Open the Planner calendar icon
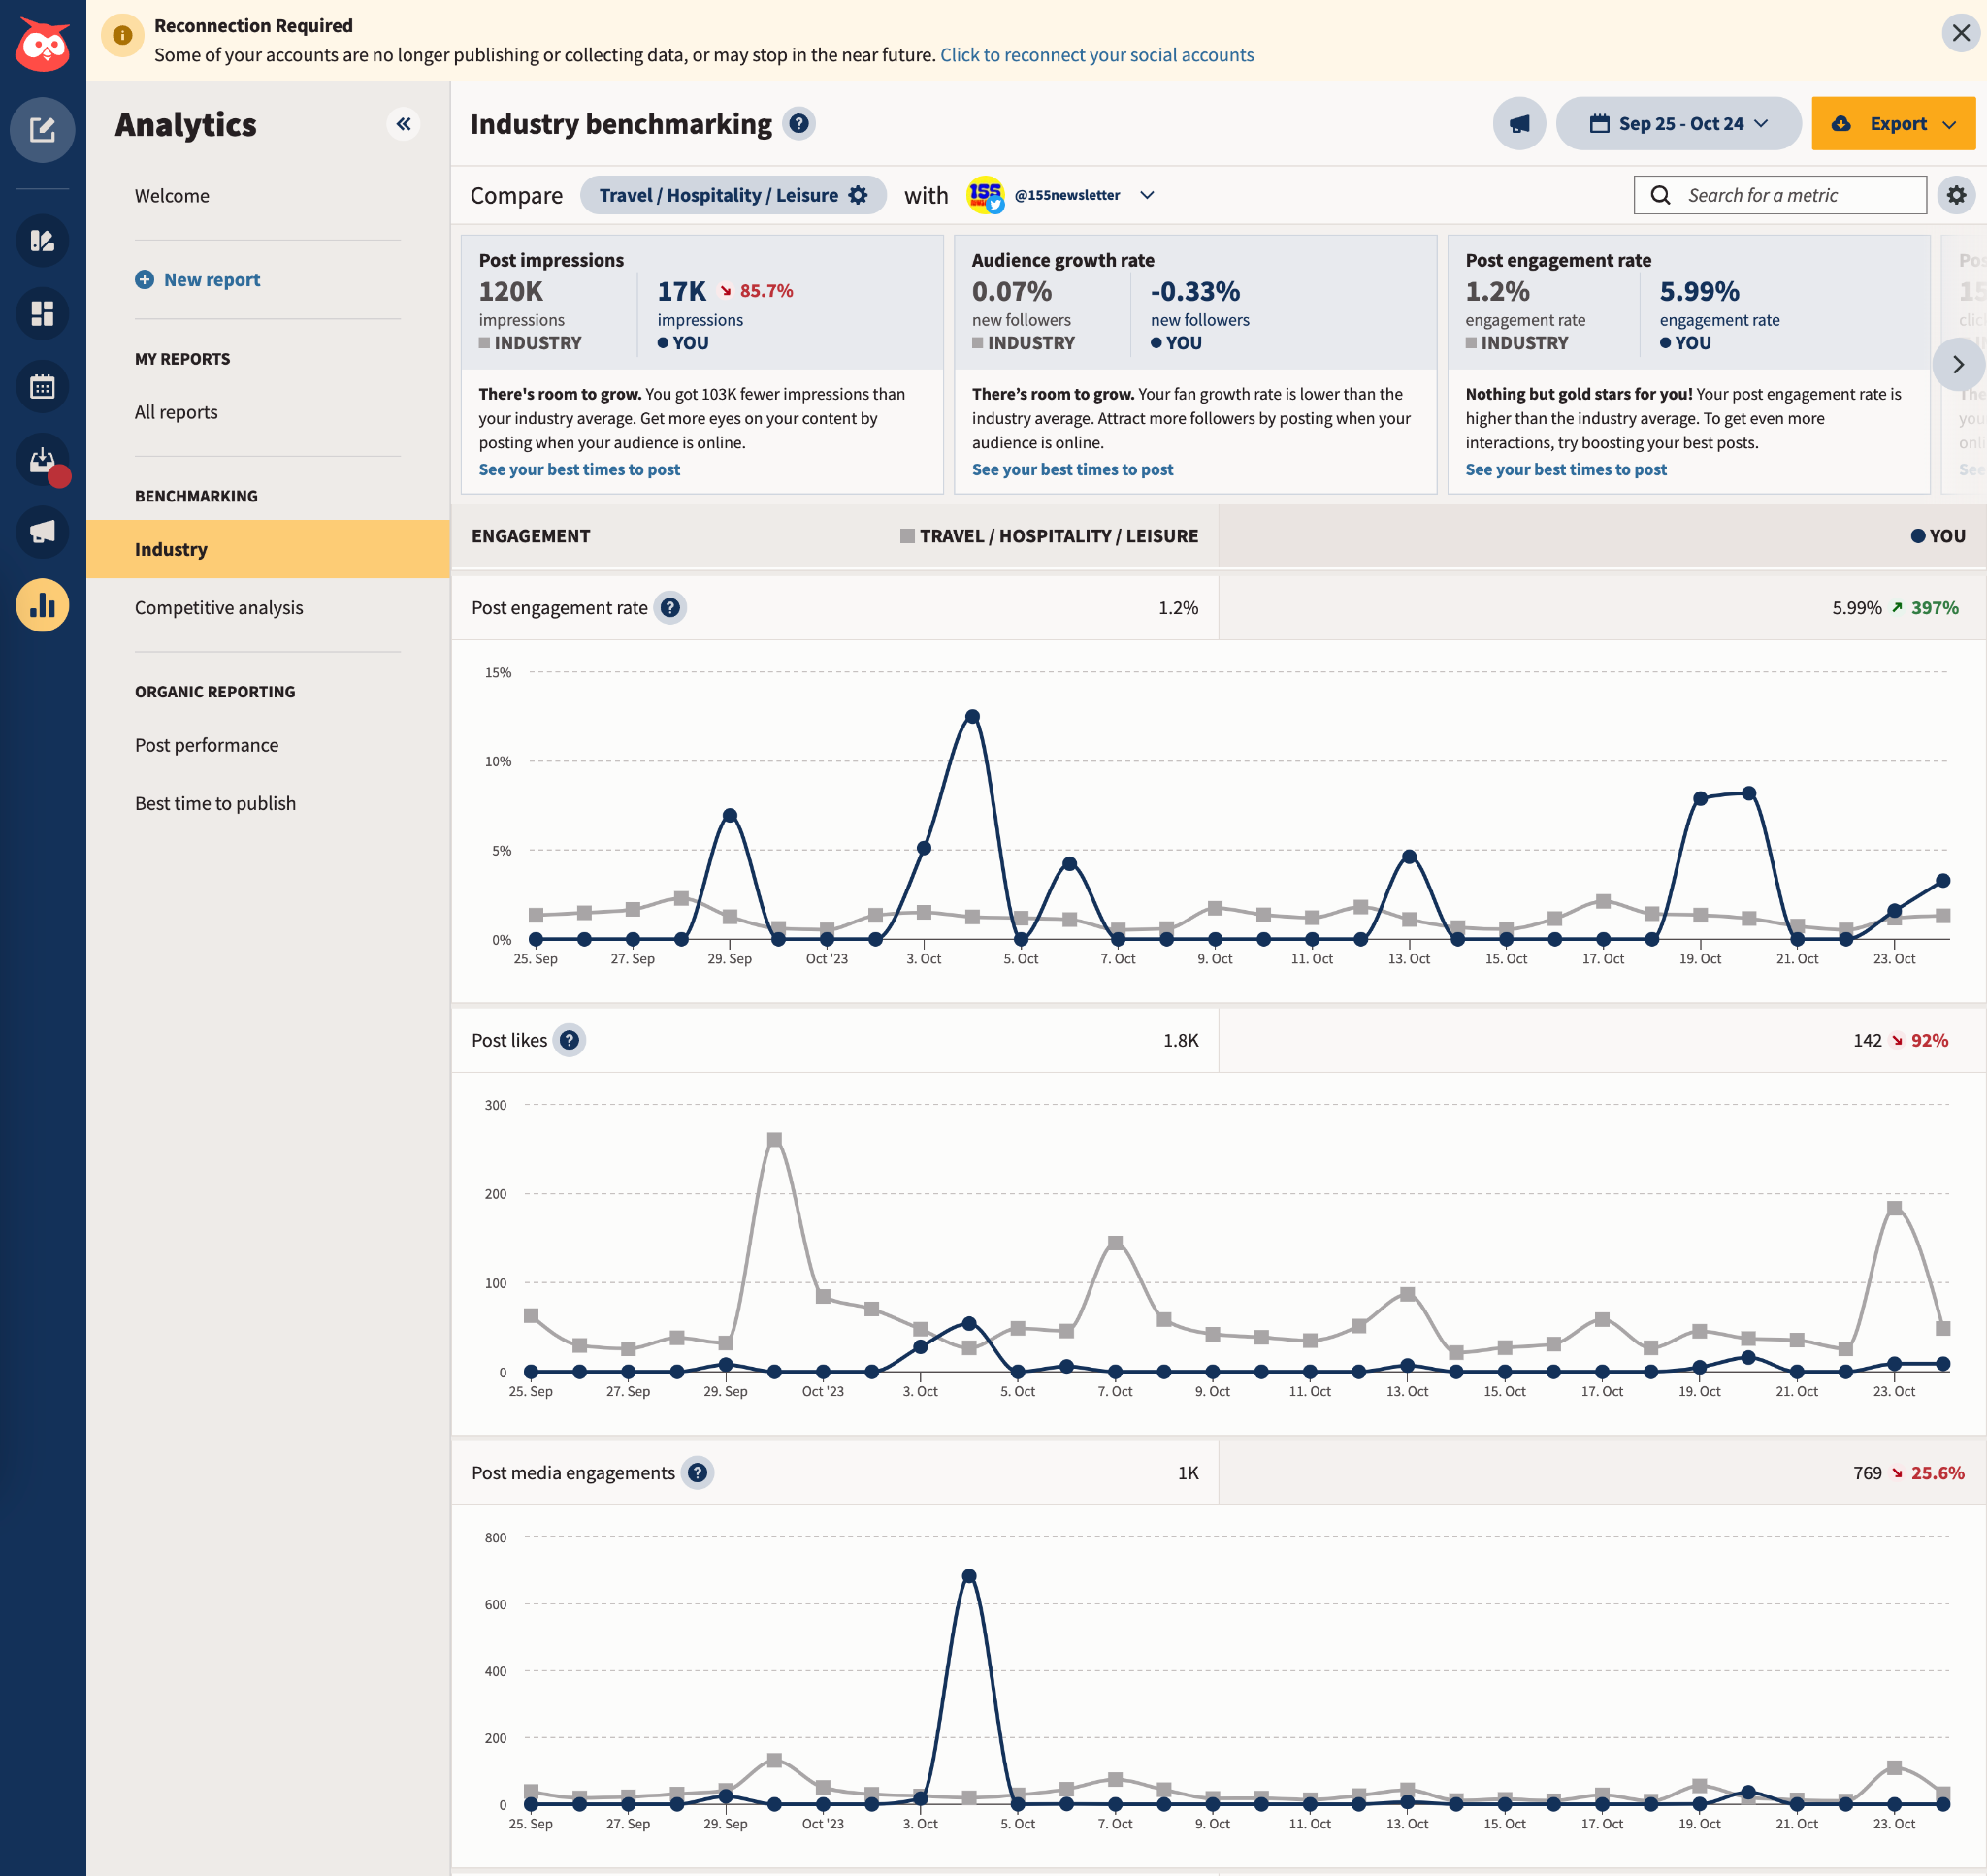The image size is (1987, 1876). click(41, 387)
